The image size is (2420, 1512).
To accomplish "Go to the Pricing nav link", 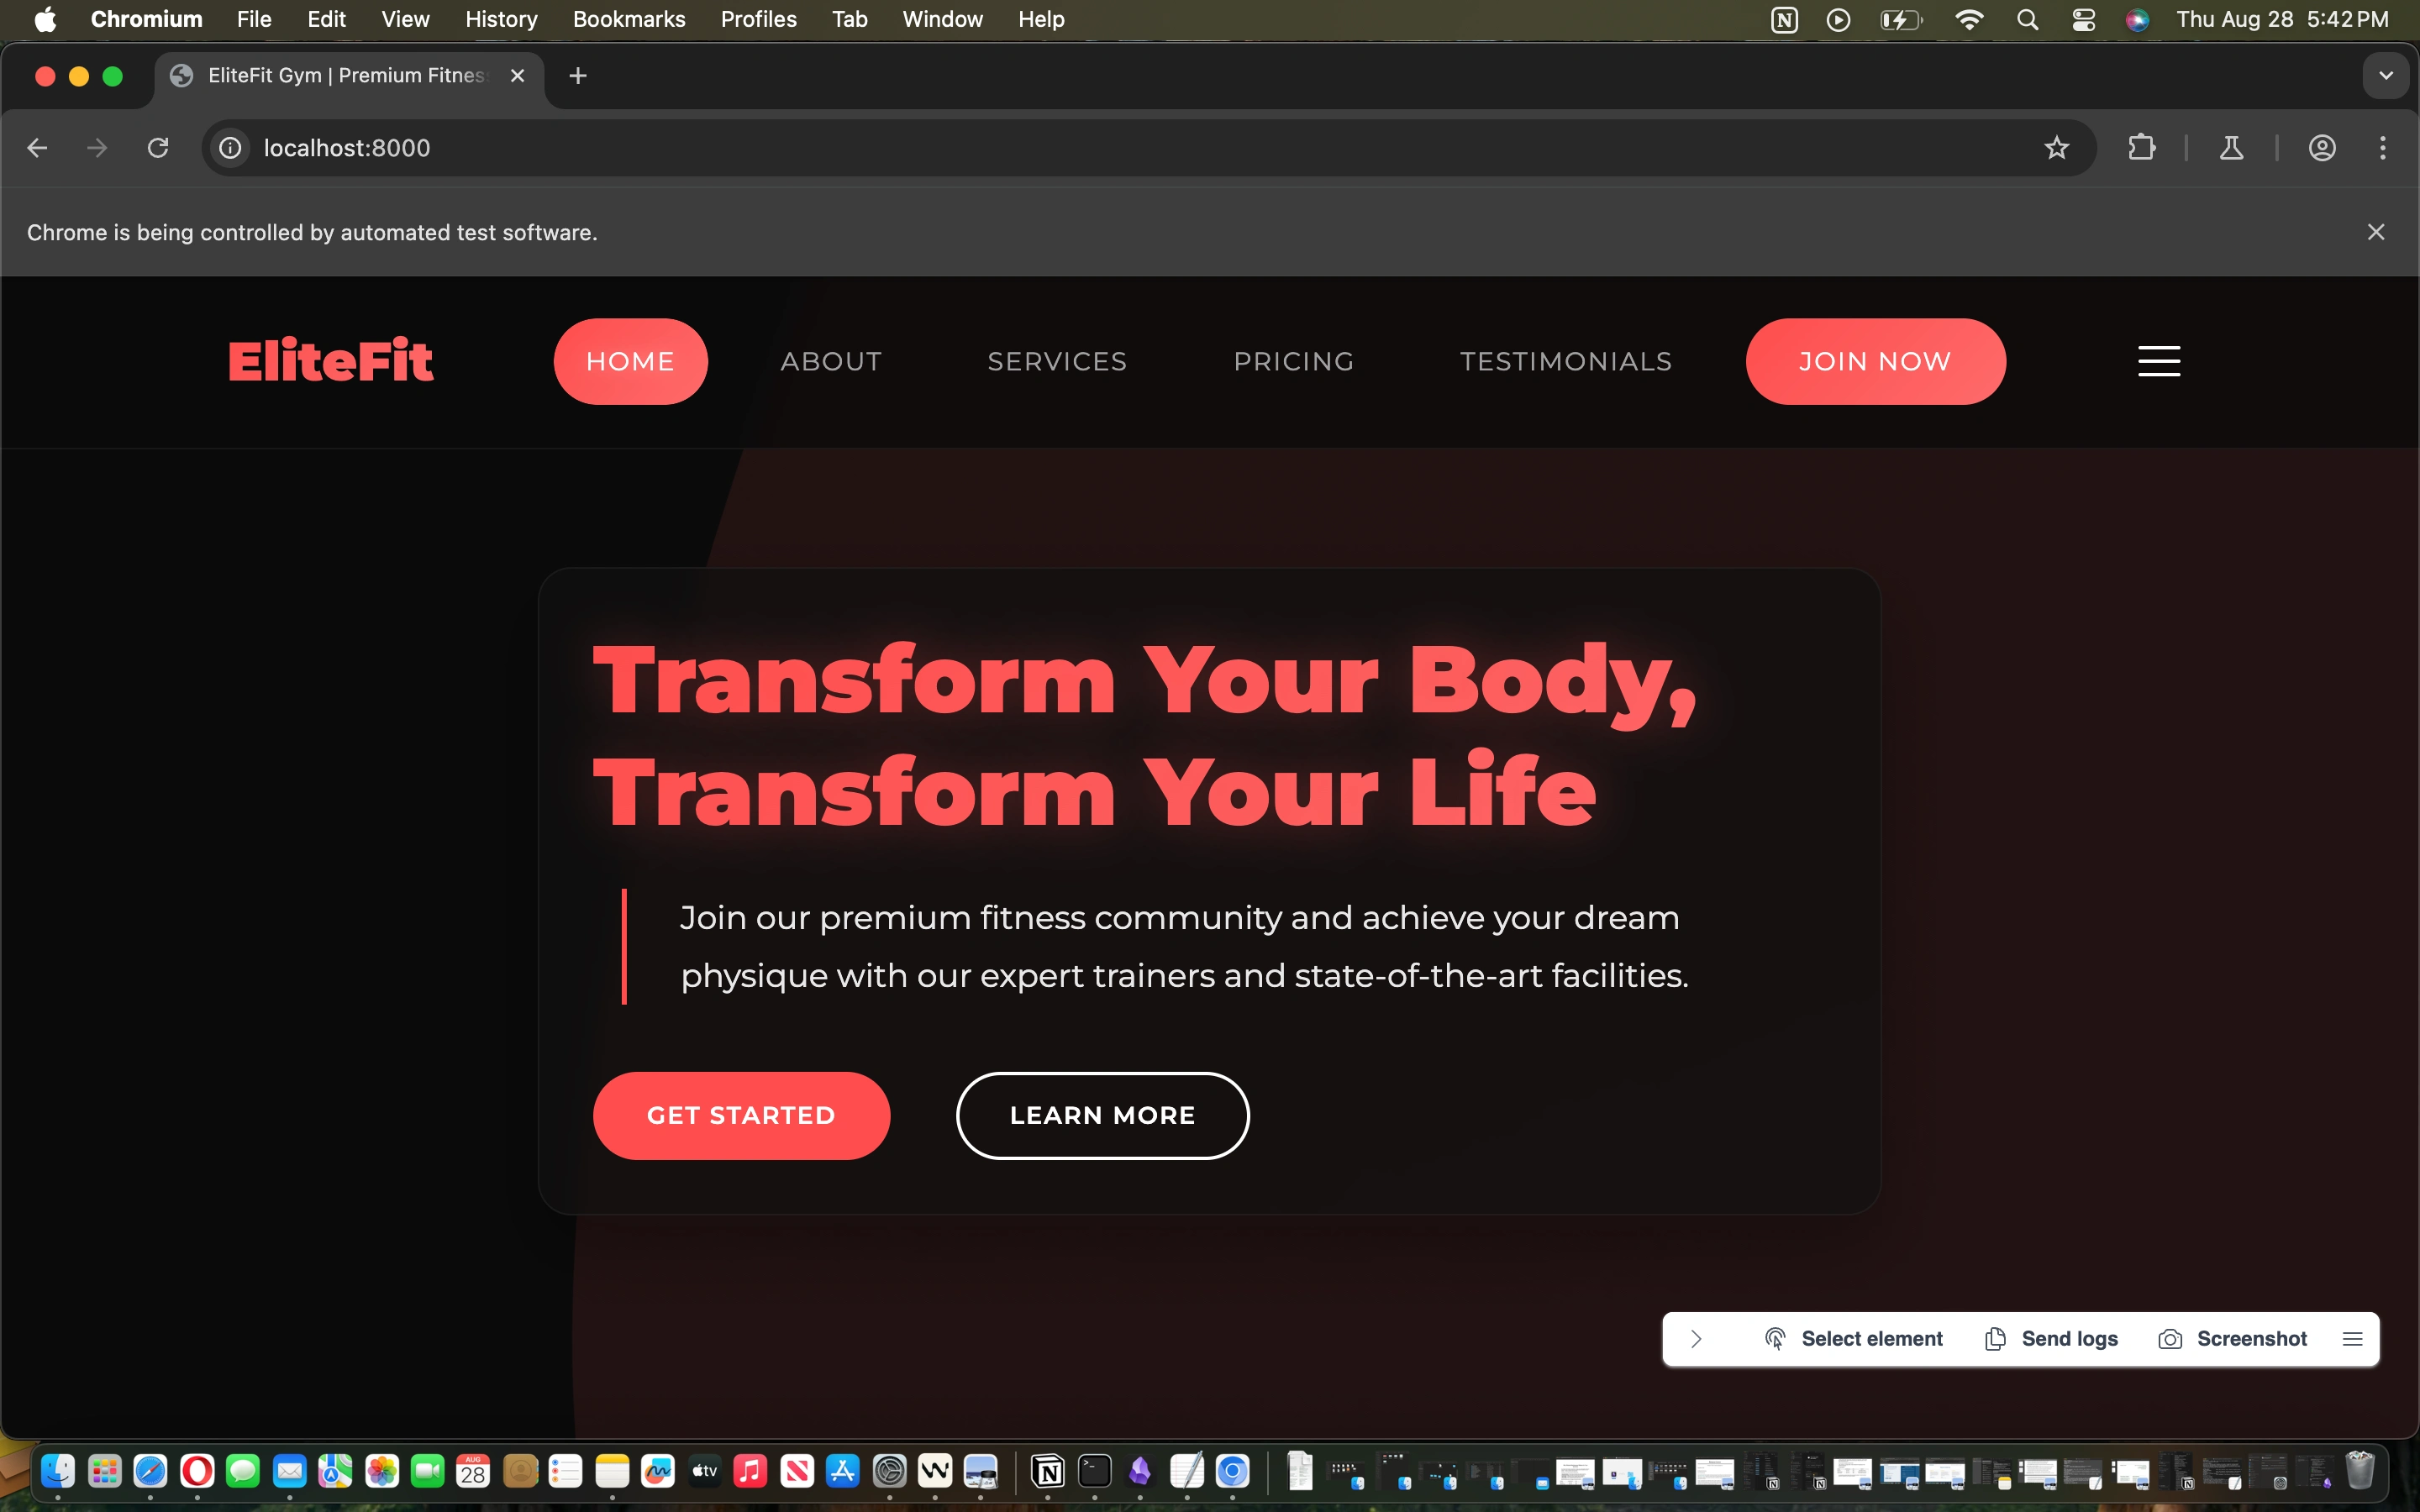I will [x=1293, y=361].
